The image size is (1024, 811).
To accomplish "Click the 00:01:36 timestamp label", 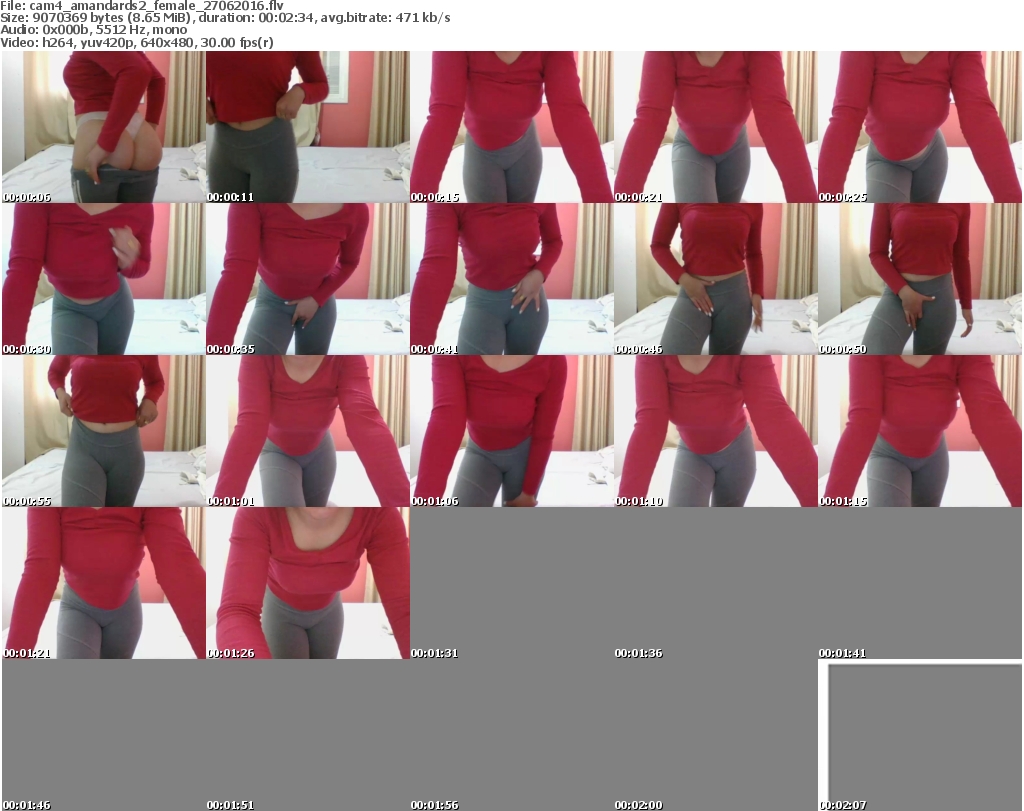I will pos(638,653).
